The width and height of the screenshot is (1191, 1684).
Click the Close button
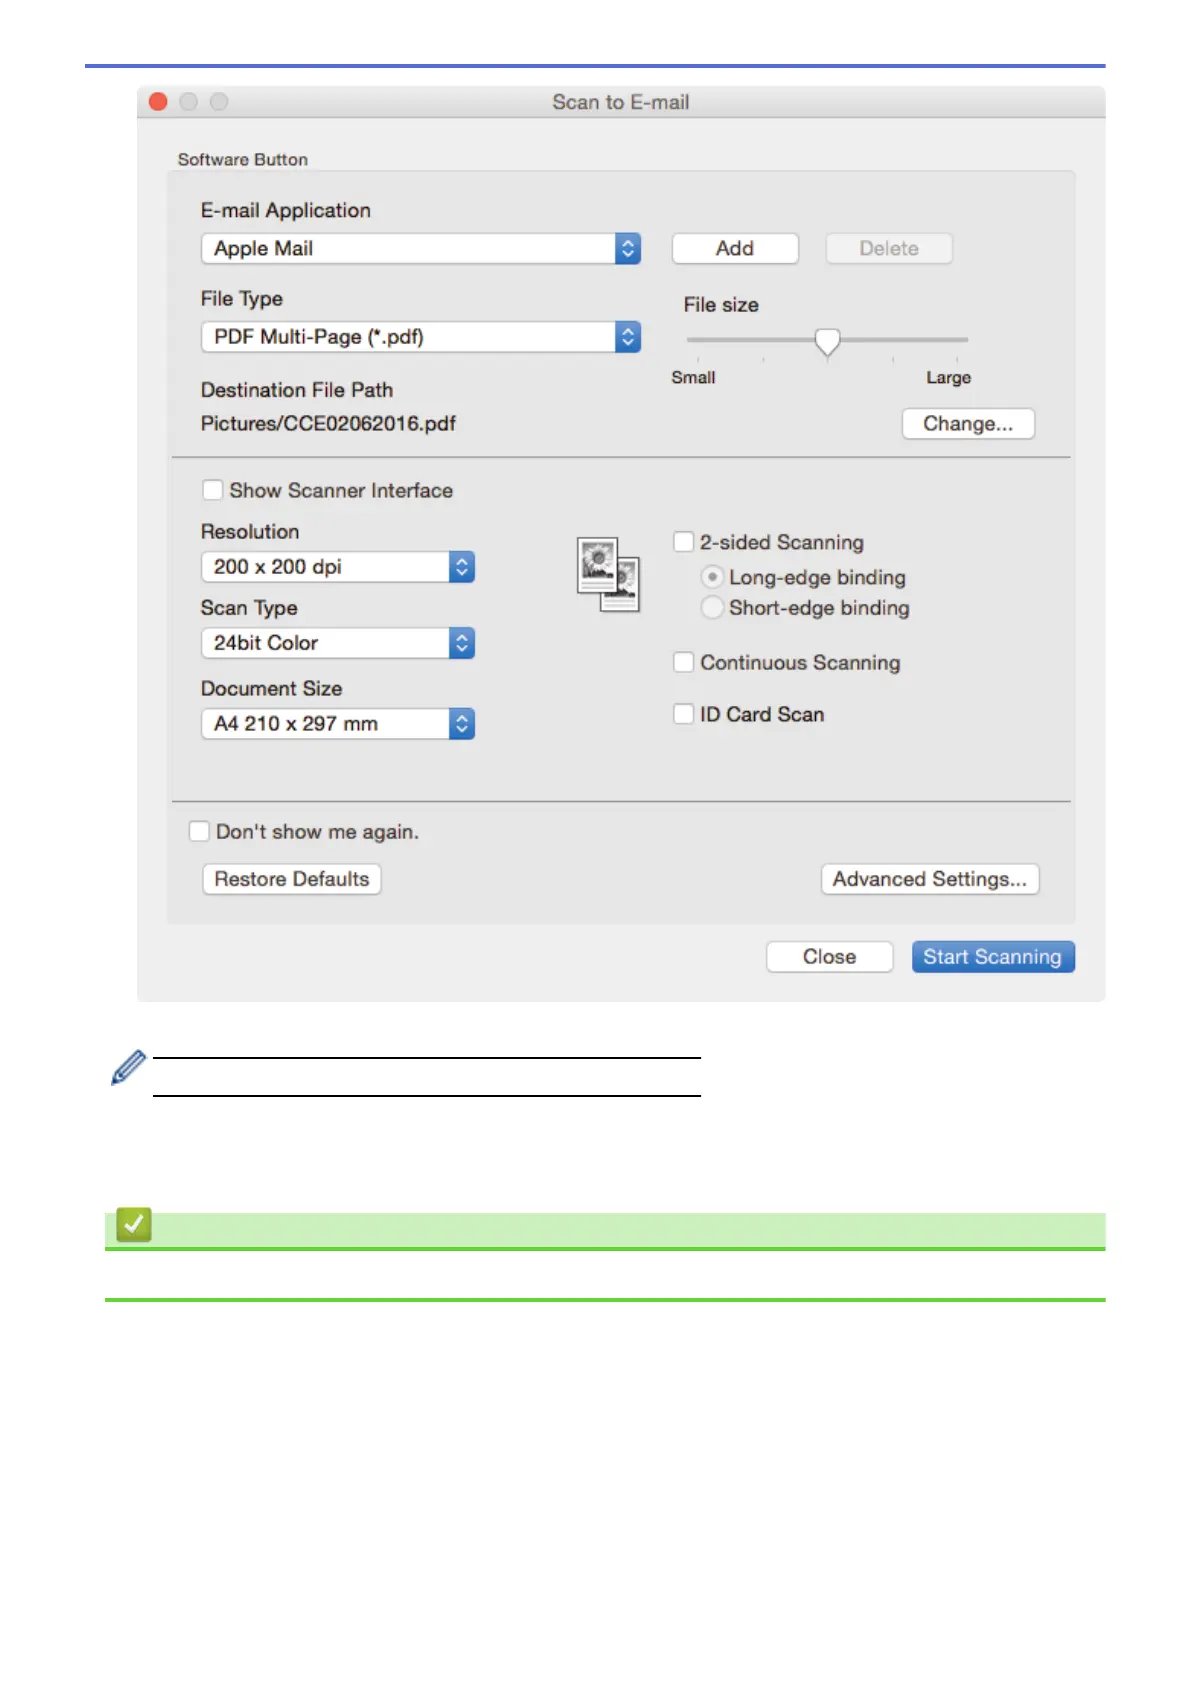point(830,957)
